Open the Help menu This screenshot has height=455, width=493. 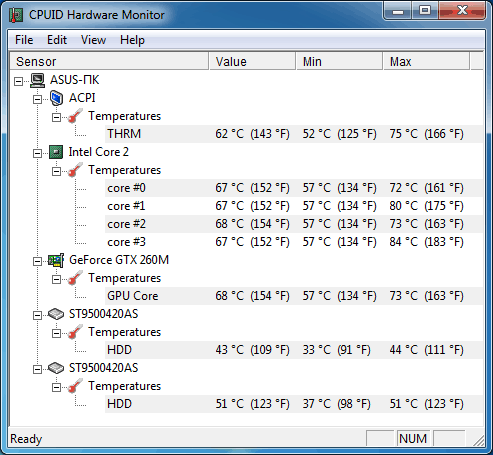[x=132, y=40]
